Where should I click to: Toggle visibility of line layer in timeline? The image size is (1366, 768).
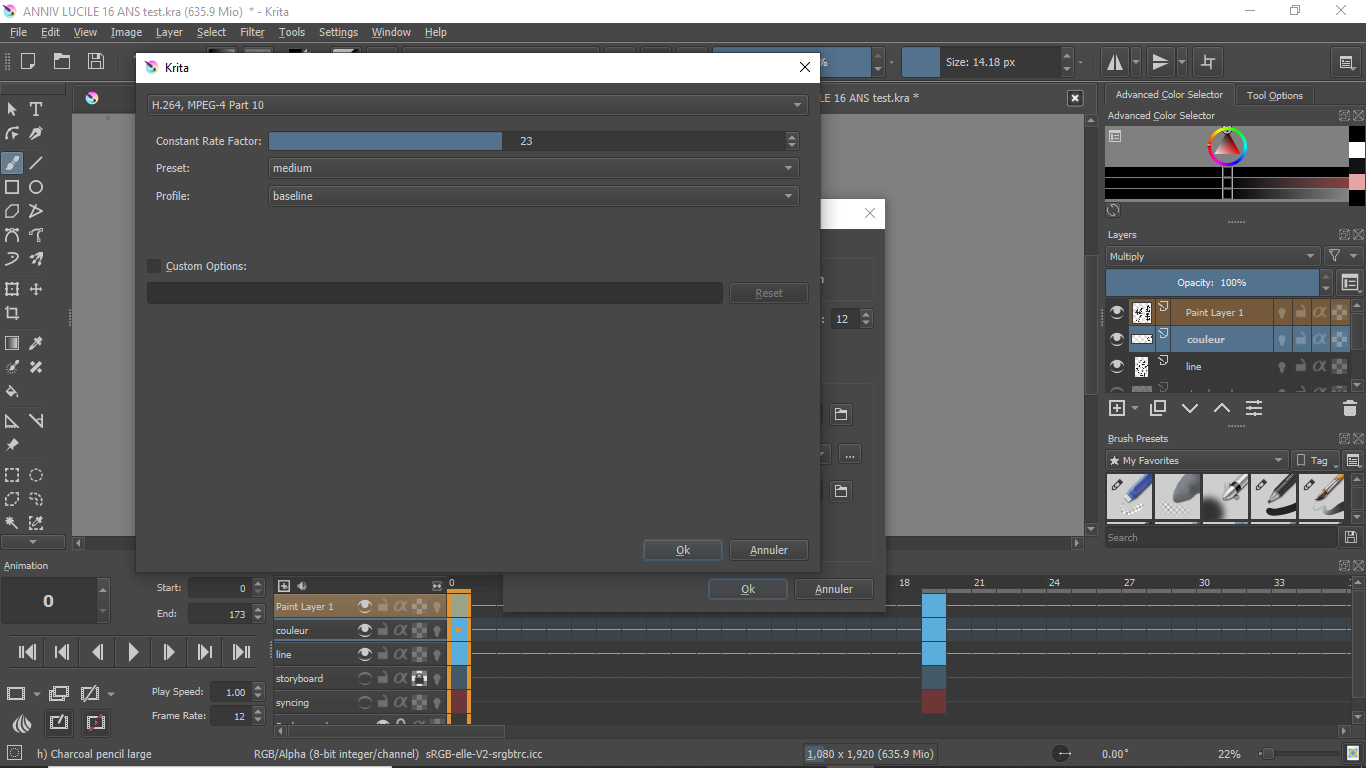365,654
